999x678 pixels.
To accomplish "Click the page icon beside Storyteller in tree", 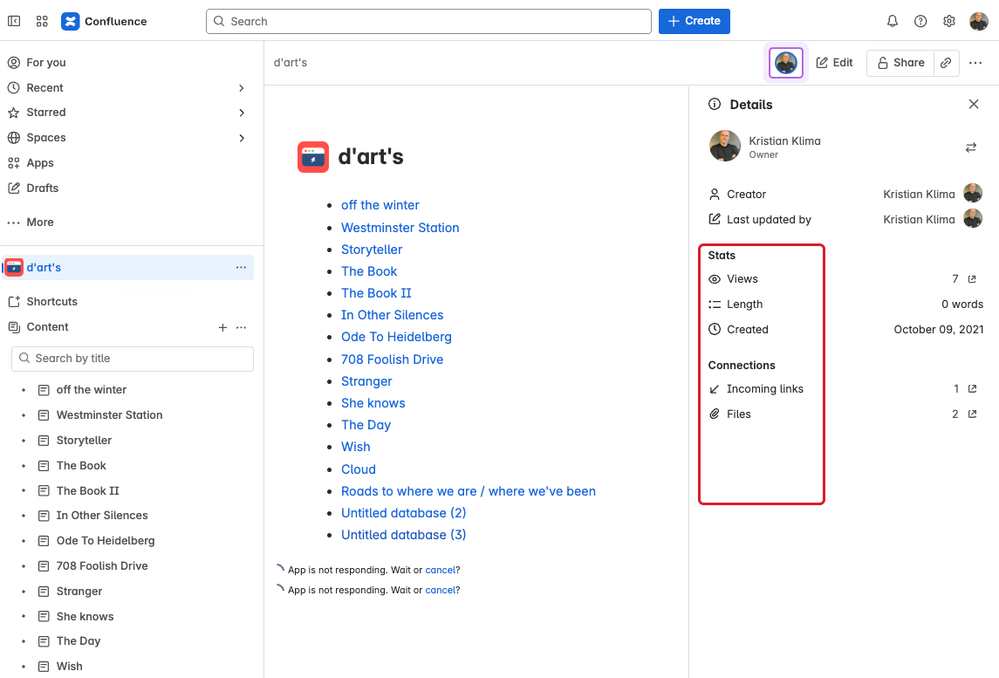I will coord(43,440).
